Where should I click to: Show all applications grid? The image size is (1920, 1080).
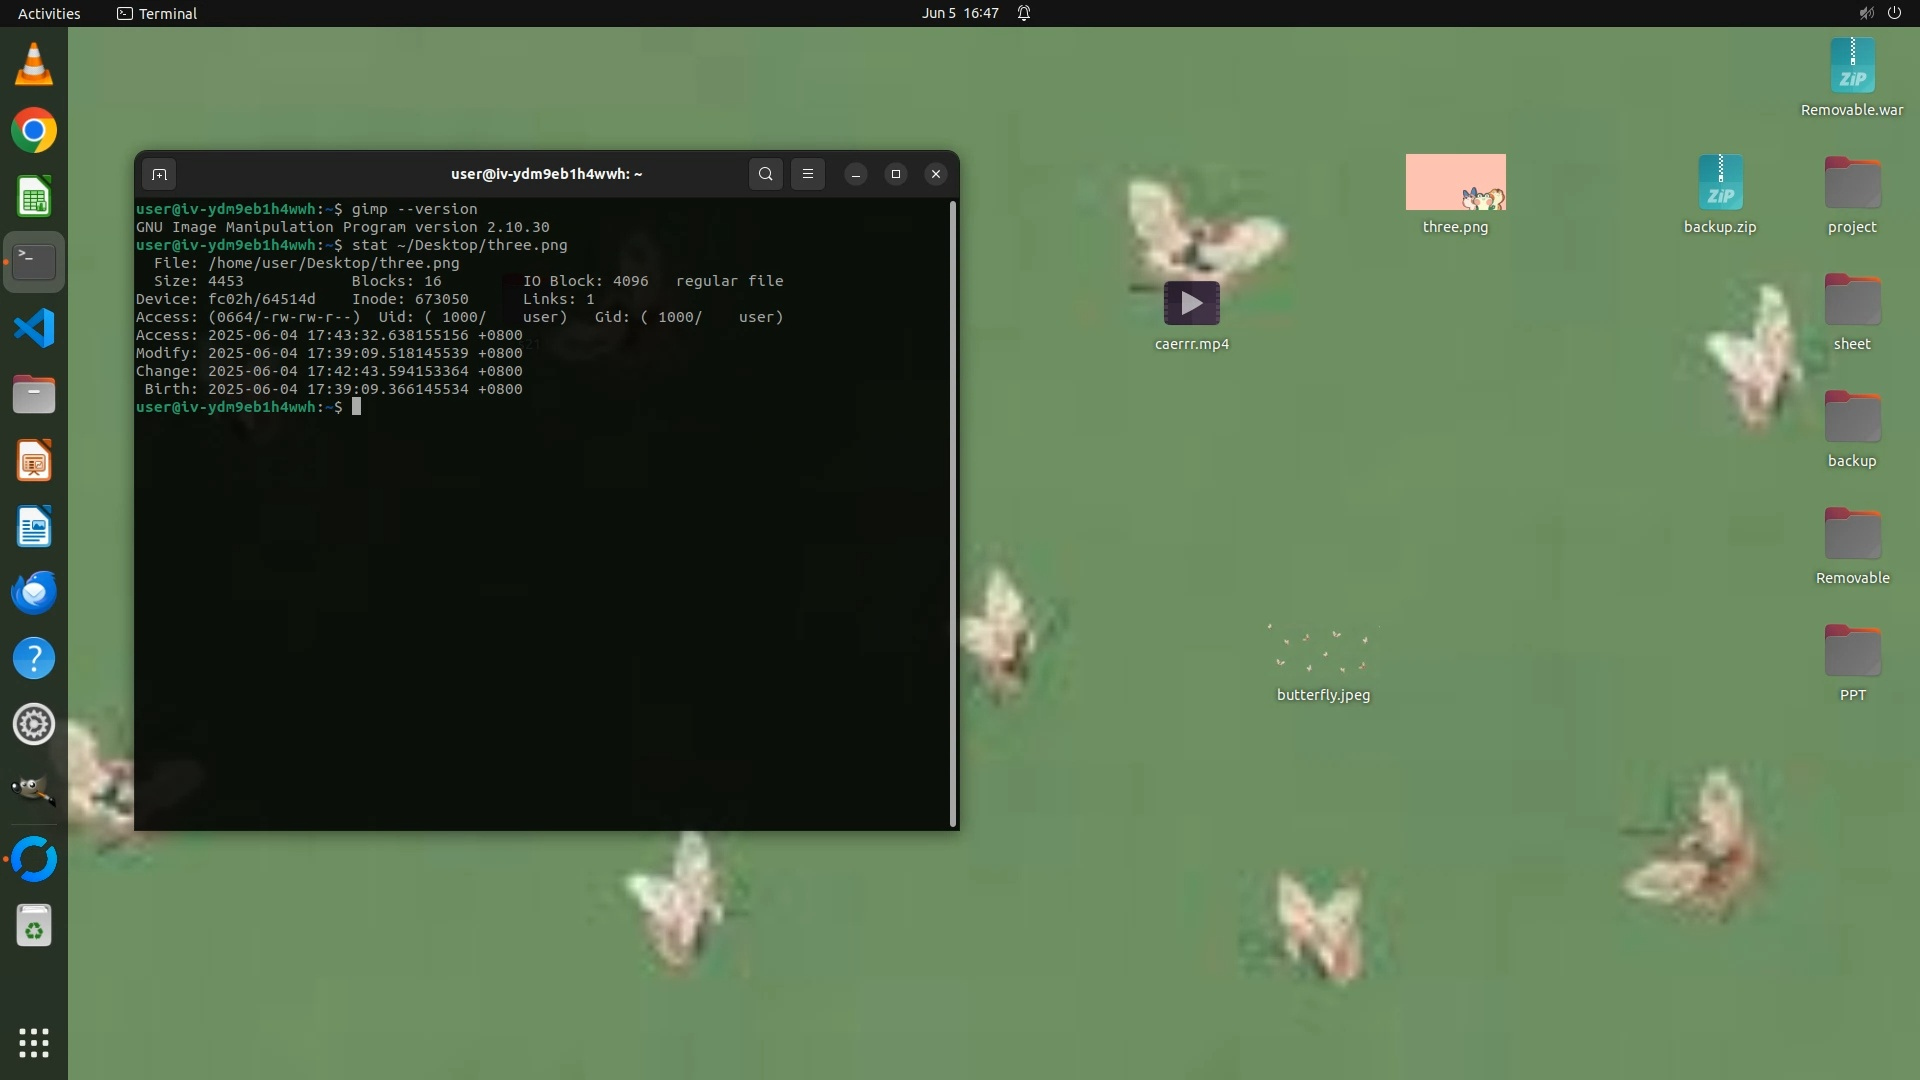[x=34, y=1043]
